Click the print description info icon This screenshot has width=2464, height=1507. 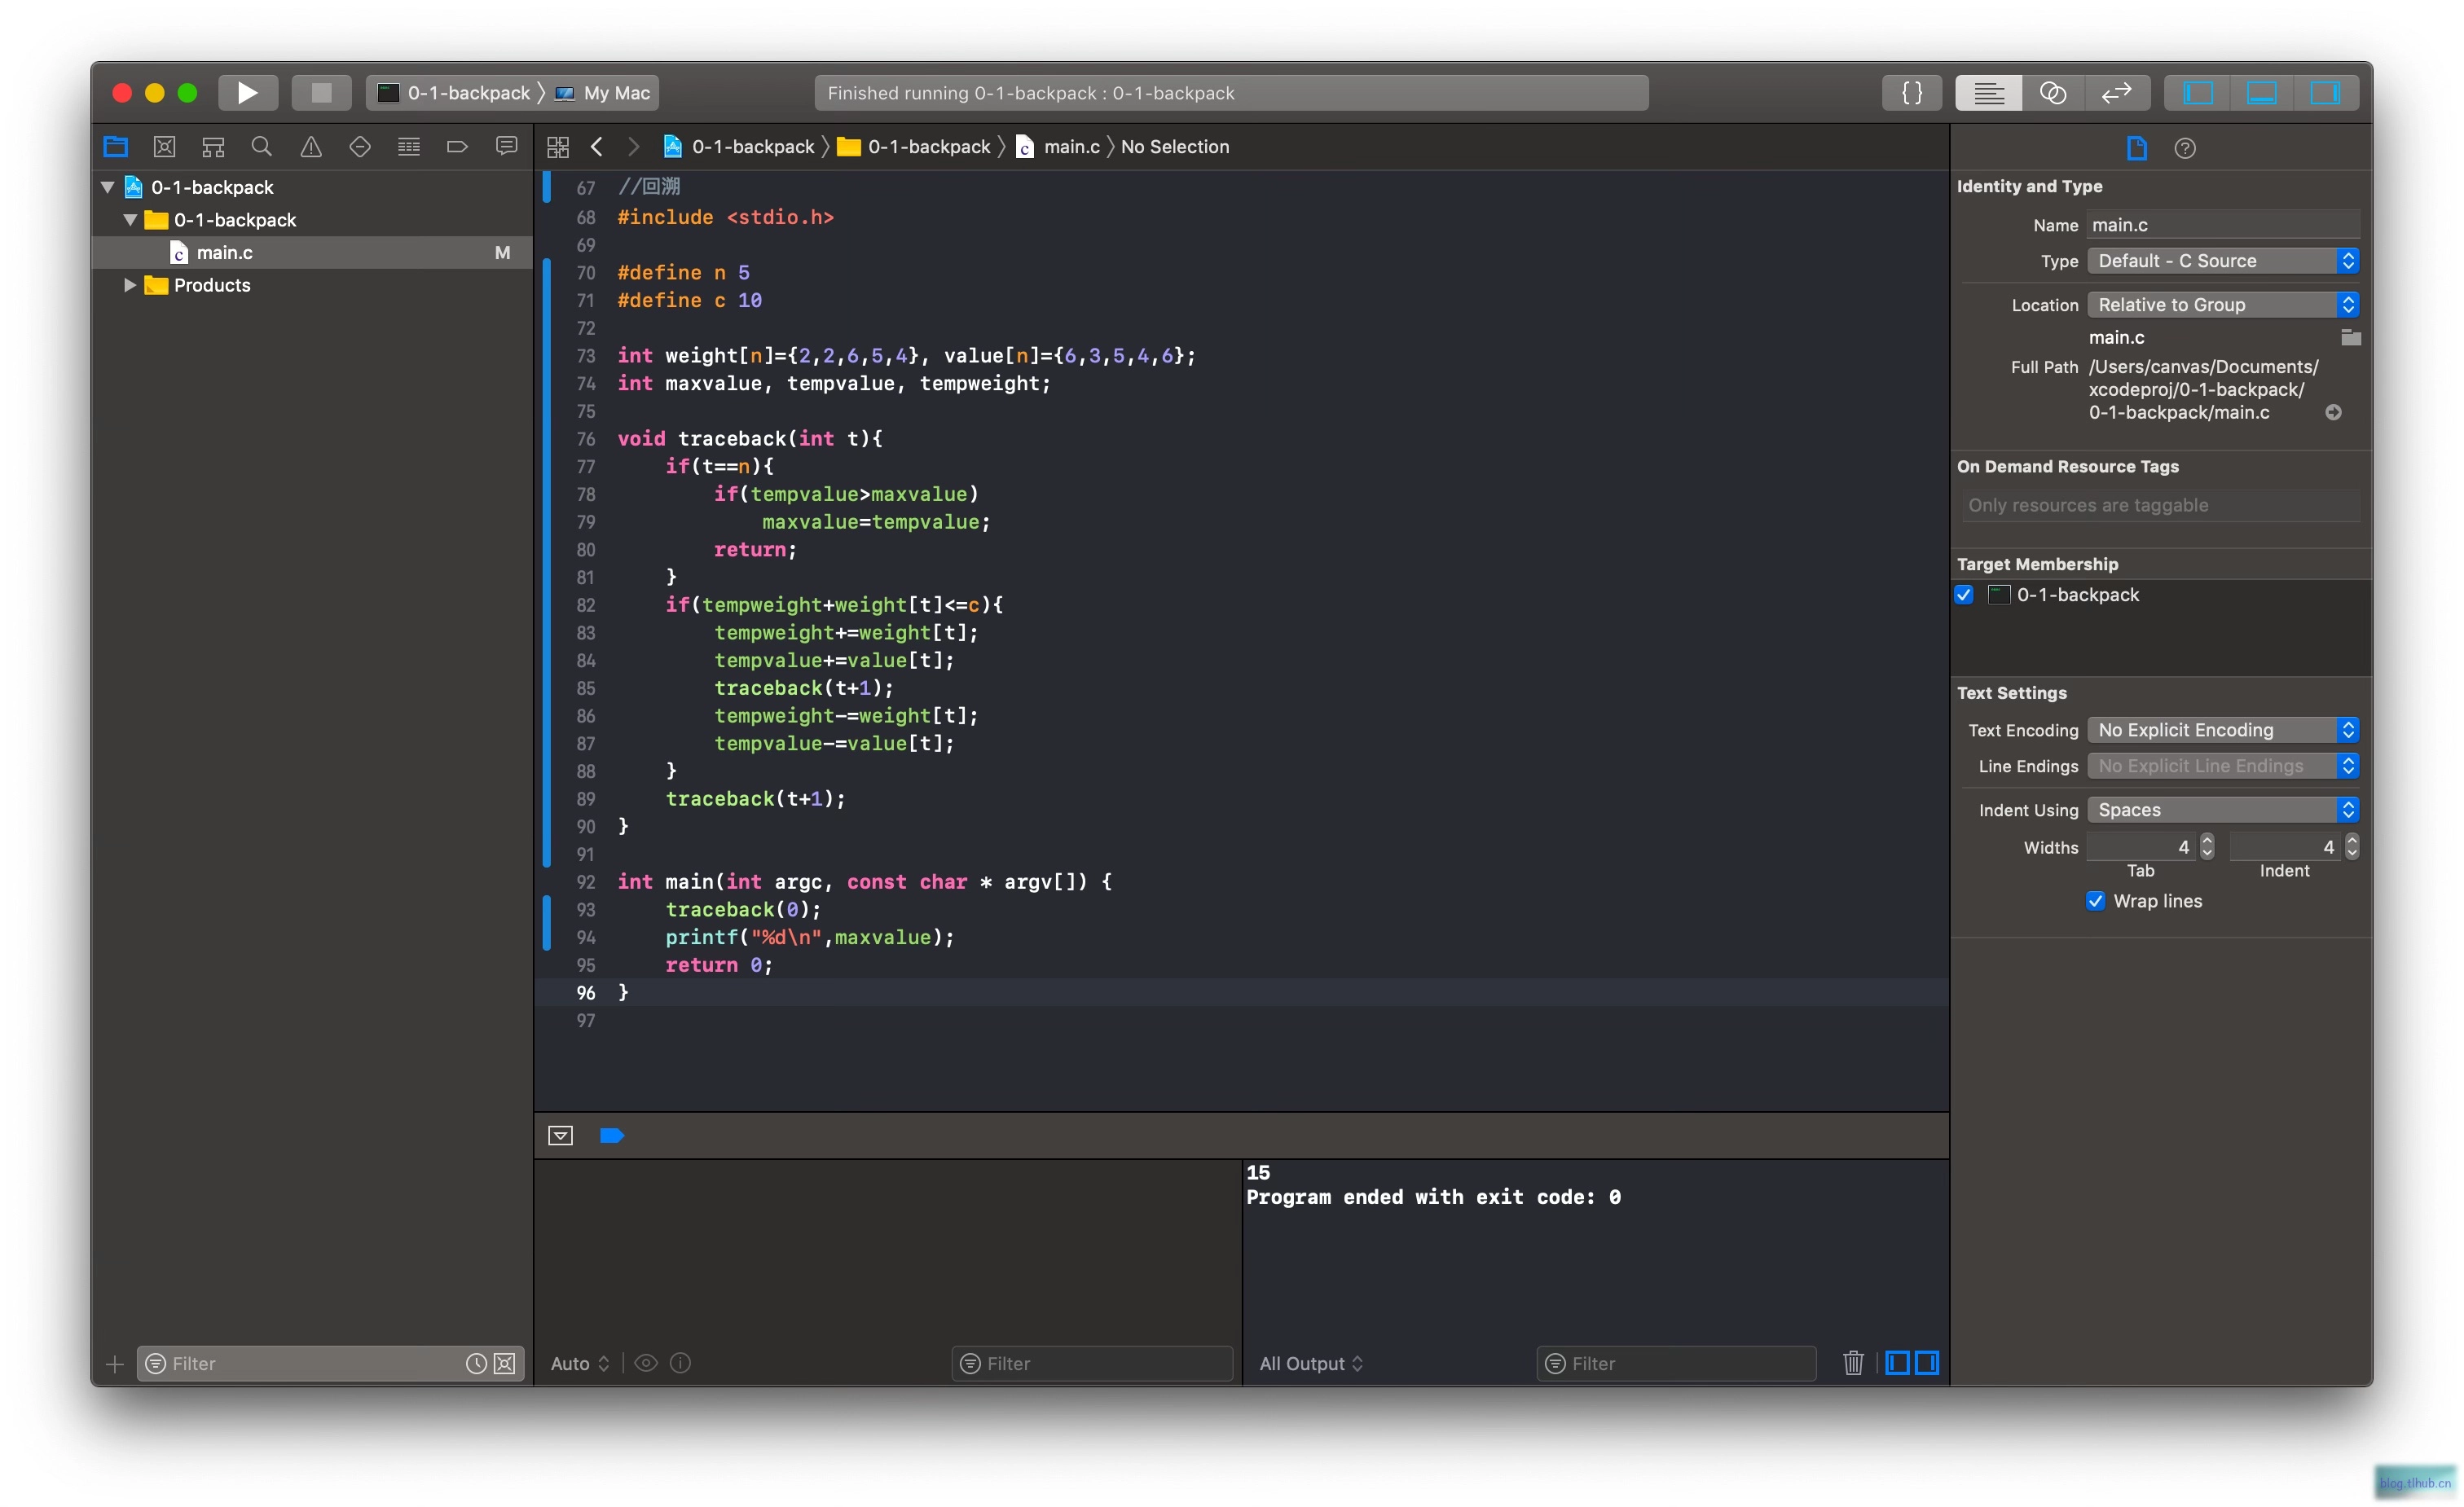pos(680,1363)
